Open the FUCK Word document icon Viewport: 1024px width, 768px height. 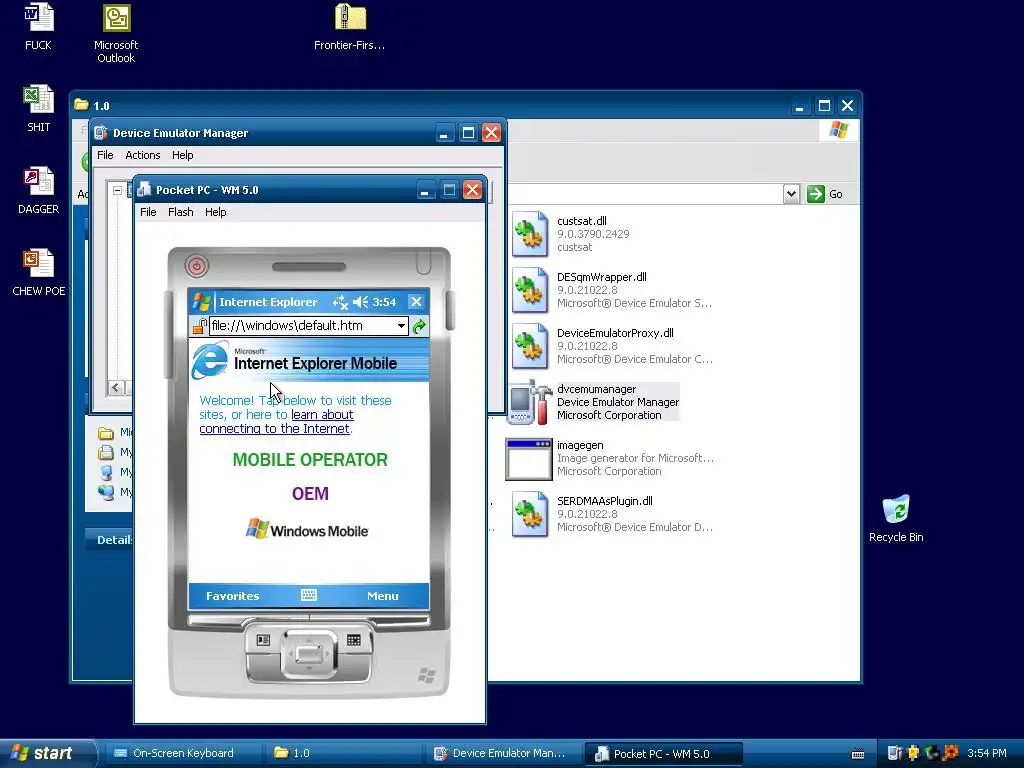coord(38,28)
